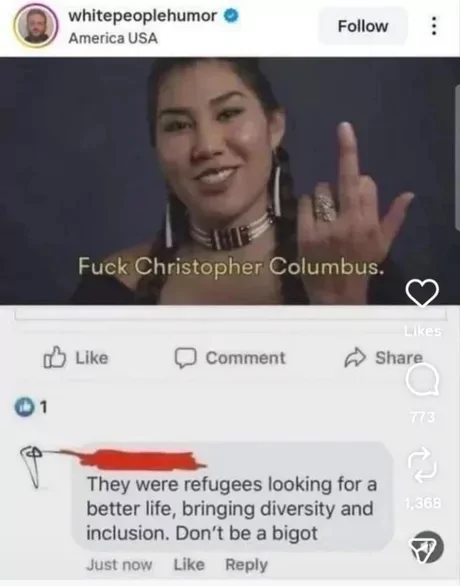Tap the Share arrow button
The width and height of the screenshot is (460, 586).
click(383, 358)
